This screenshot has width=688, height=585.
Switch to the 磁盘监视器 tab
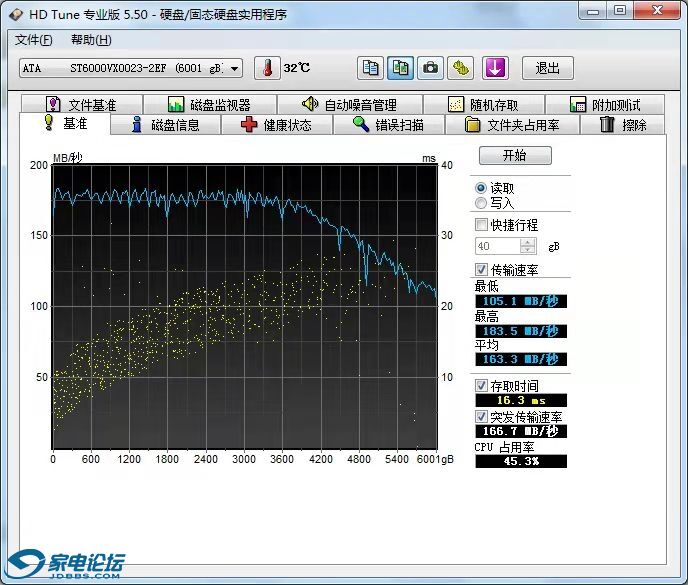(210, 104)
